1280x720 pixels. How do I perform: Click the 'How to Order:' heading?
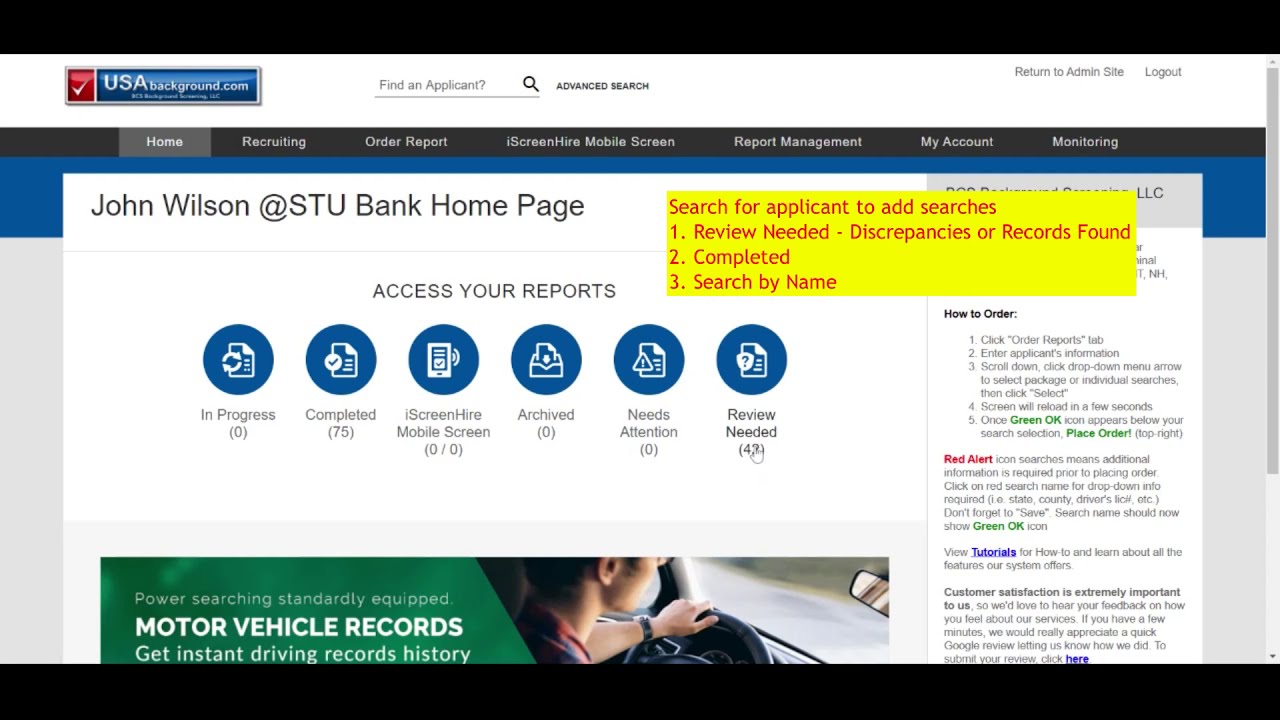(980, 314)
